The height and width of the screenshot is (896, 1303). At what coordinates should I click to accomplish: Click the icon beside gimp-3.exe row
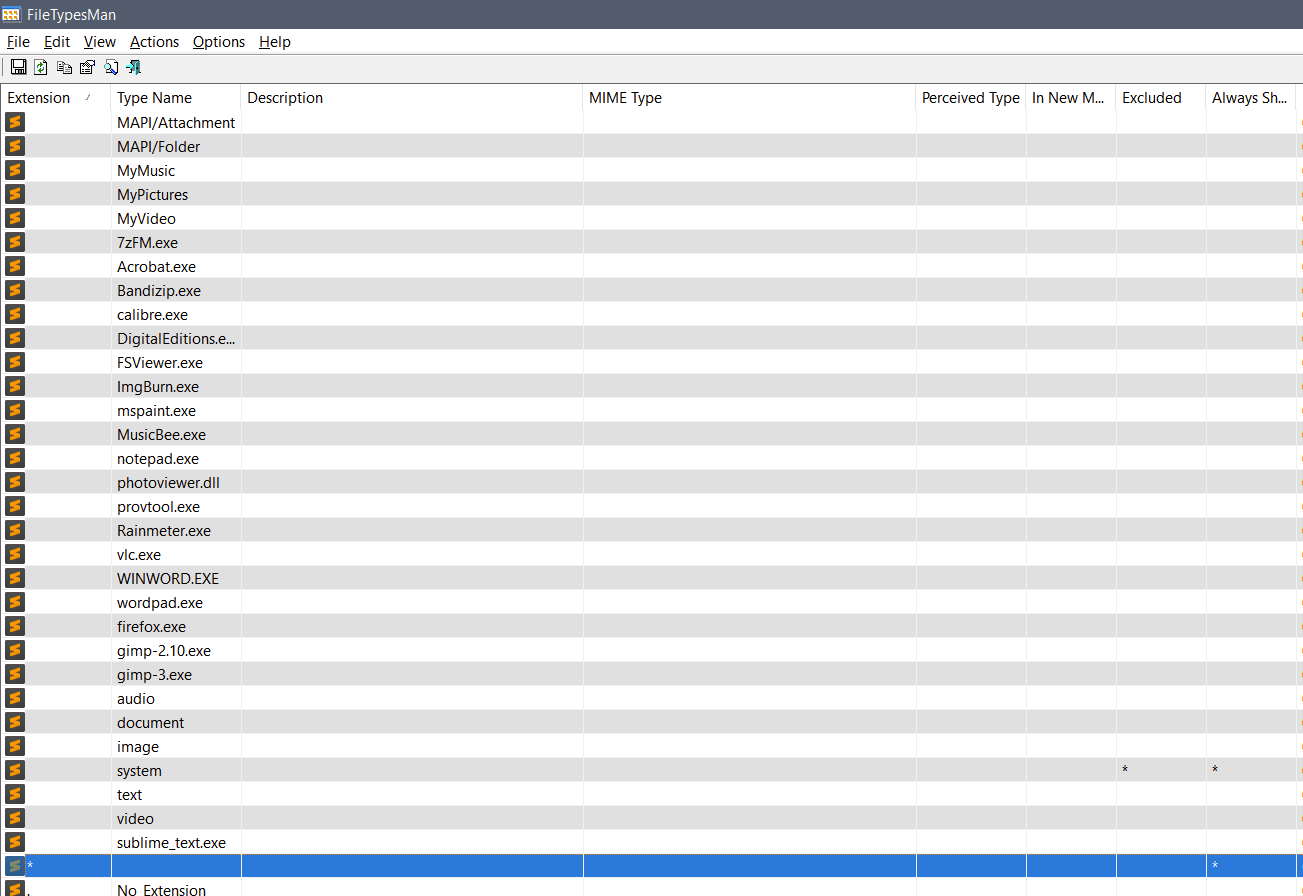pos(14,674)
